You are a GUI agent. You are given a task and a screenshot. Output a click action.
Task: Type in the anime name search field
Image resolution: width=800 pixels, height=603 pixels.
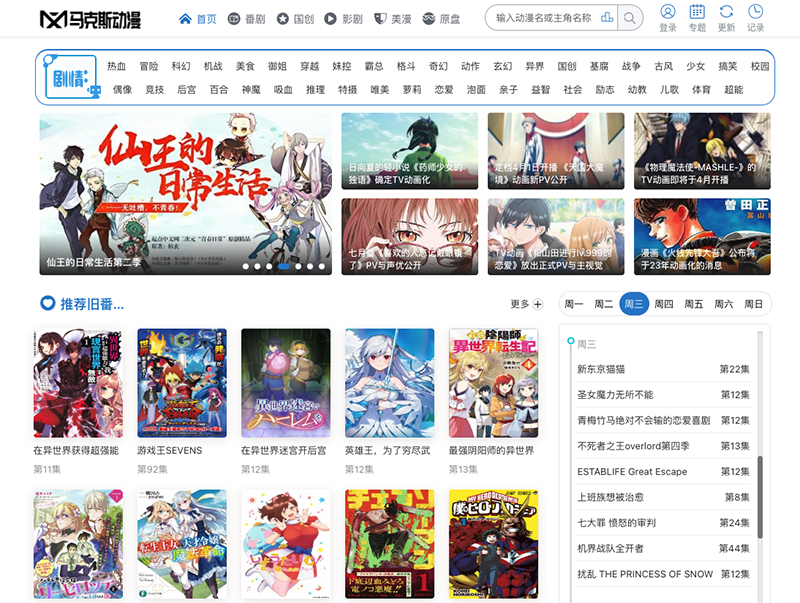pyautogui.click(x=543, y=18)
